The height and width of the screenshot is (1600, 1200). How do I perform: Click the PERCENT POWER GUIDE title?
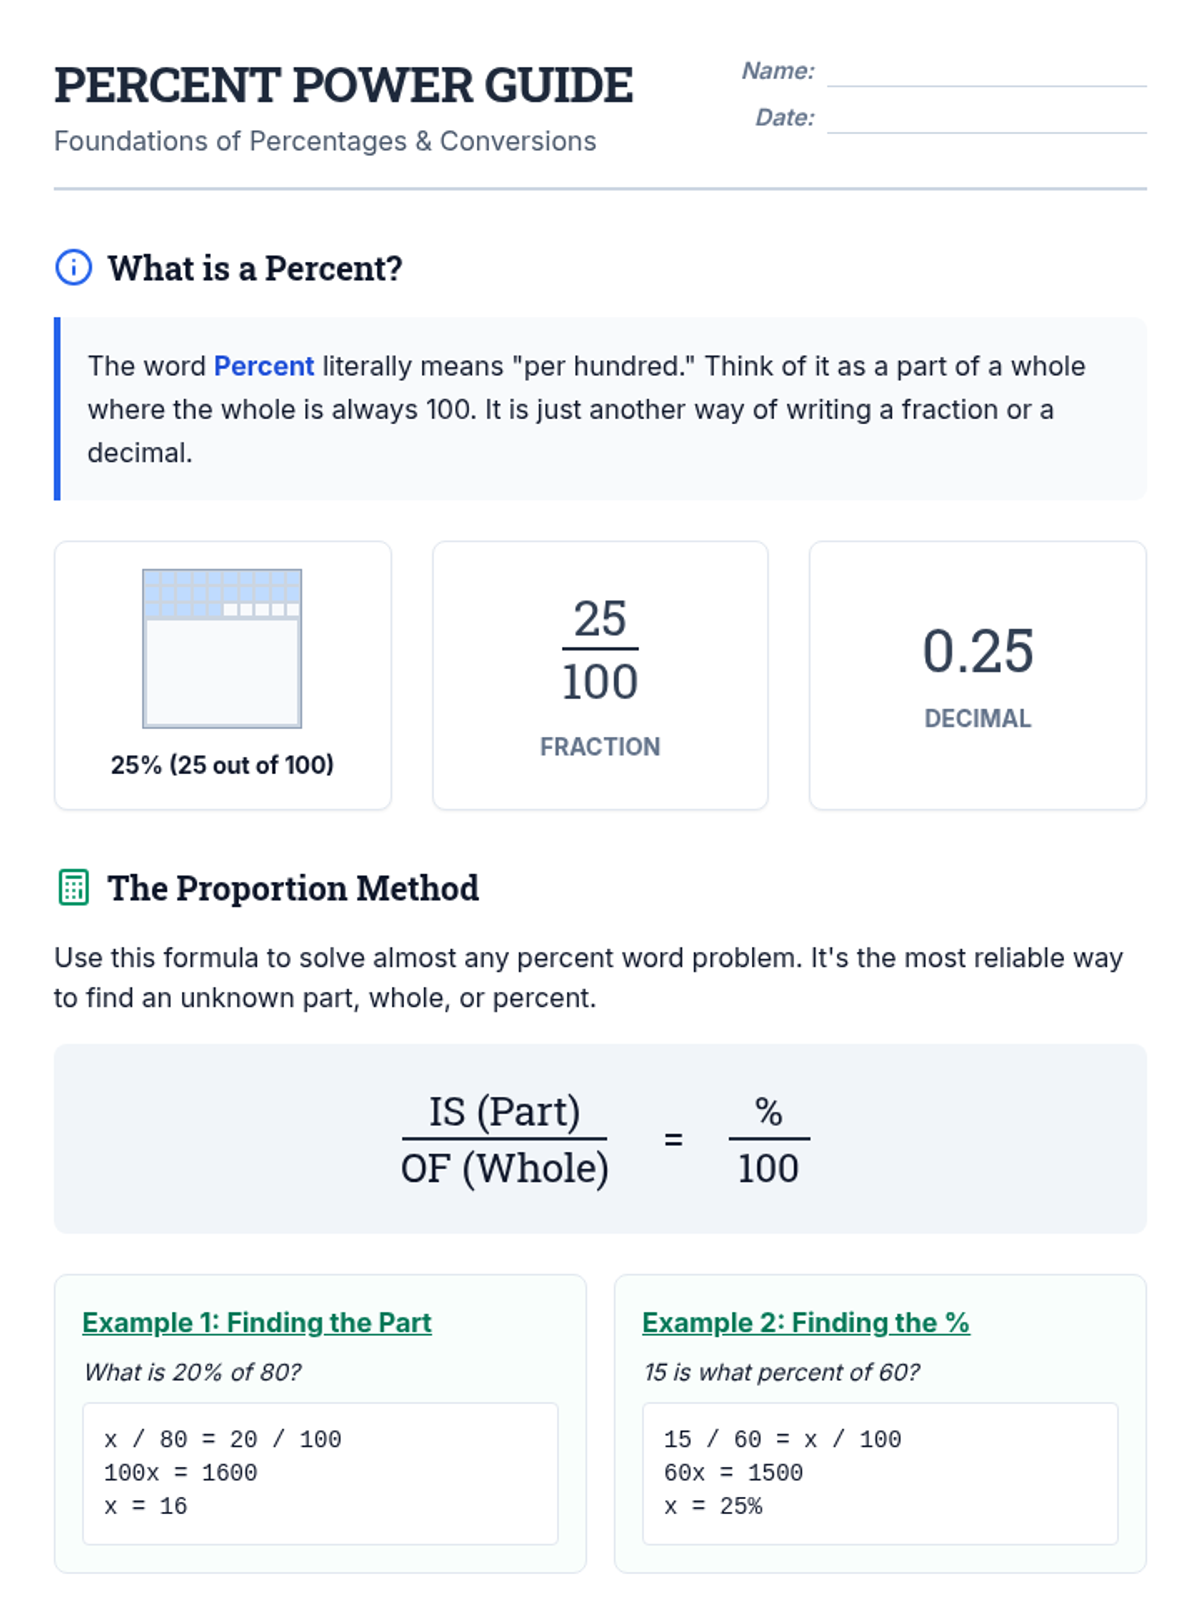(343, 85)
